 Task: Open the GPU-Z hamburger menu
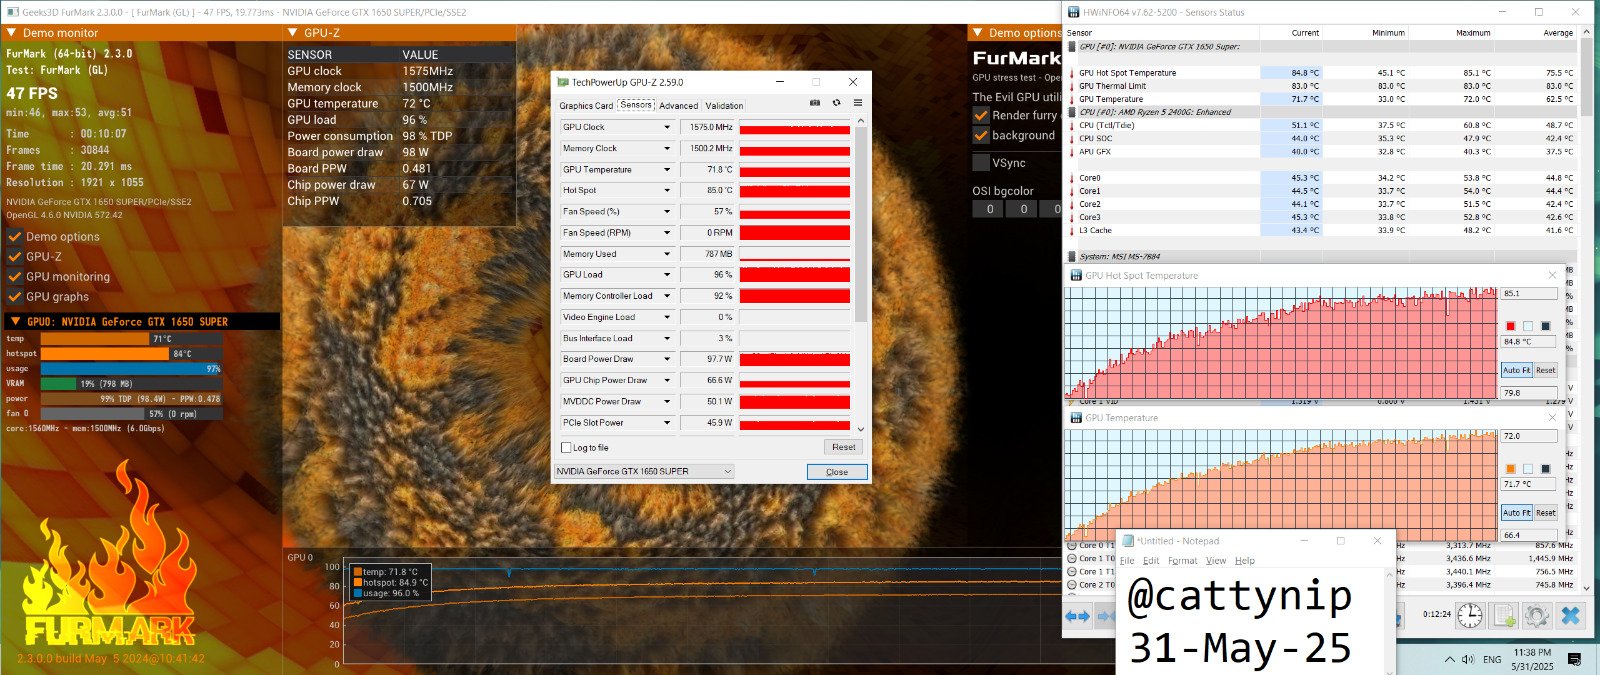(858, 103)
